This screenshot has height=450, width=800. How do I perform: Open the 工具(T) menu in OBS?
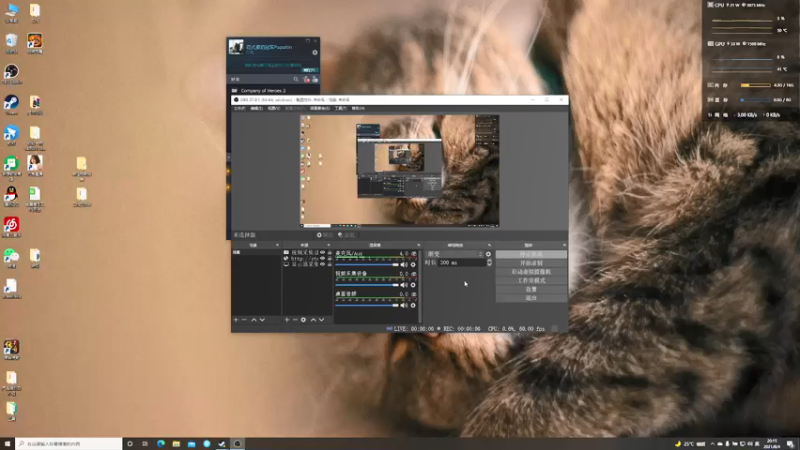(x=341, y=109)
